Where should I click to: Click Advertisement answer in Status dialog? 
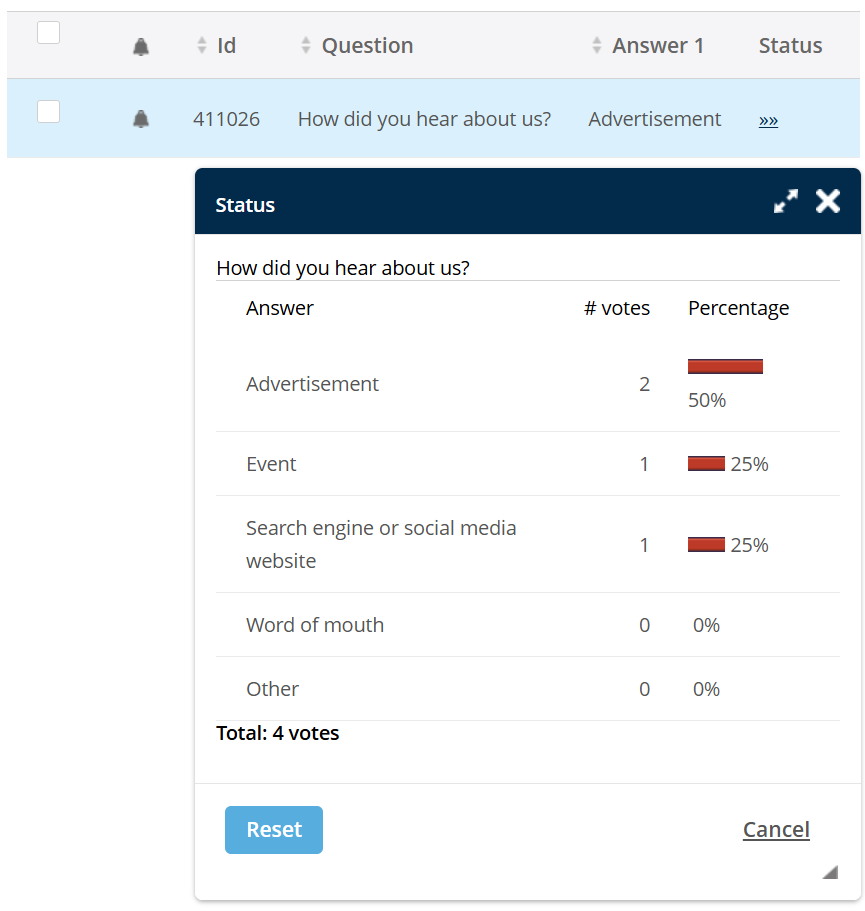pos(312,384)
